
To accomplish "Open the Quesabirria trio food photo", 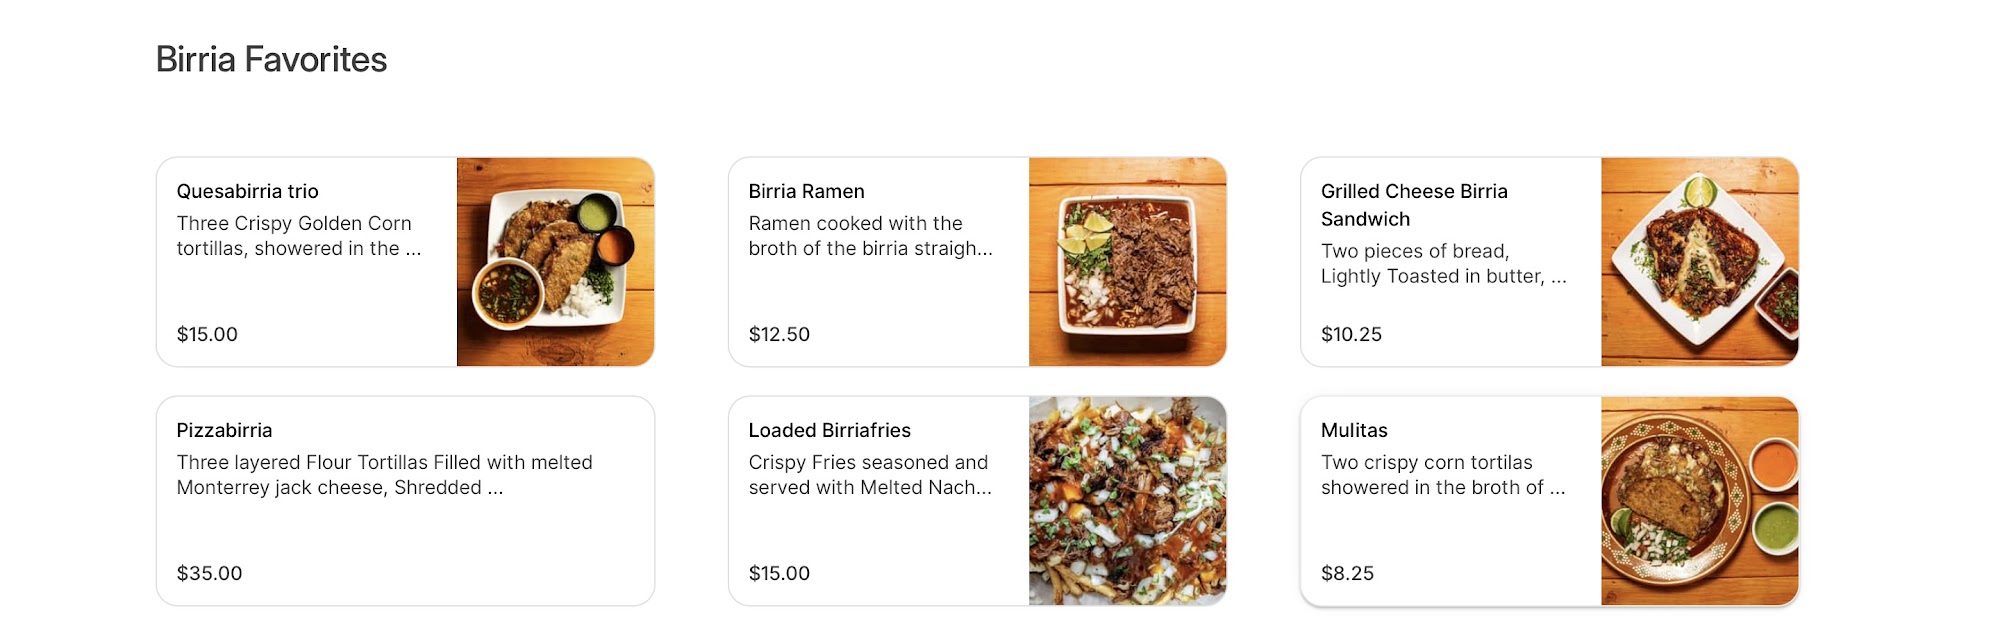I will 555,262.
